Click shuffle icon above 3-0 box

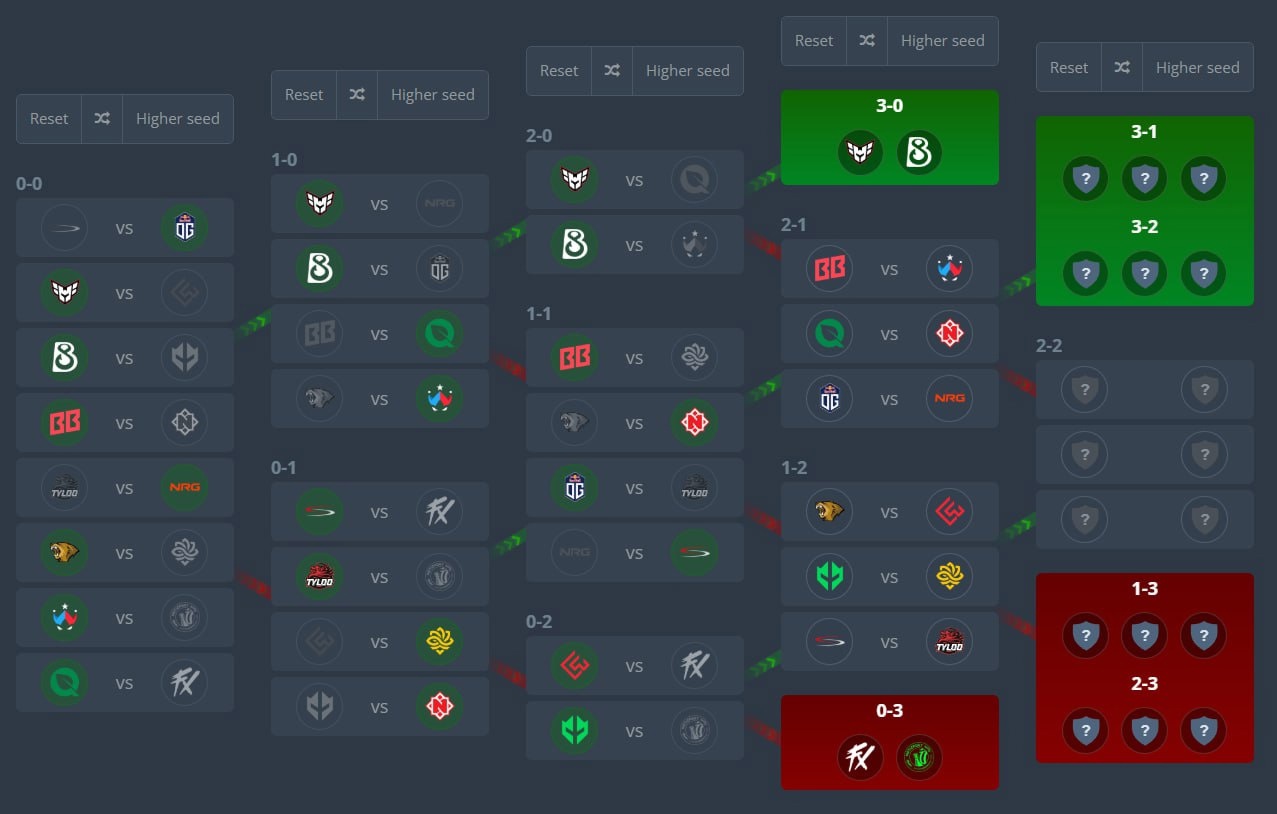click(867, 41)
